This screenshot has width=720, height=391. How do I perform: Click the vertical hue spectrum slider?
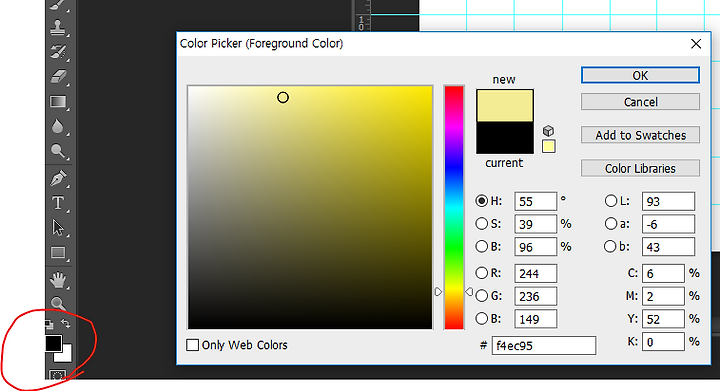pos(454,207)
